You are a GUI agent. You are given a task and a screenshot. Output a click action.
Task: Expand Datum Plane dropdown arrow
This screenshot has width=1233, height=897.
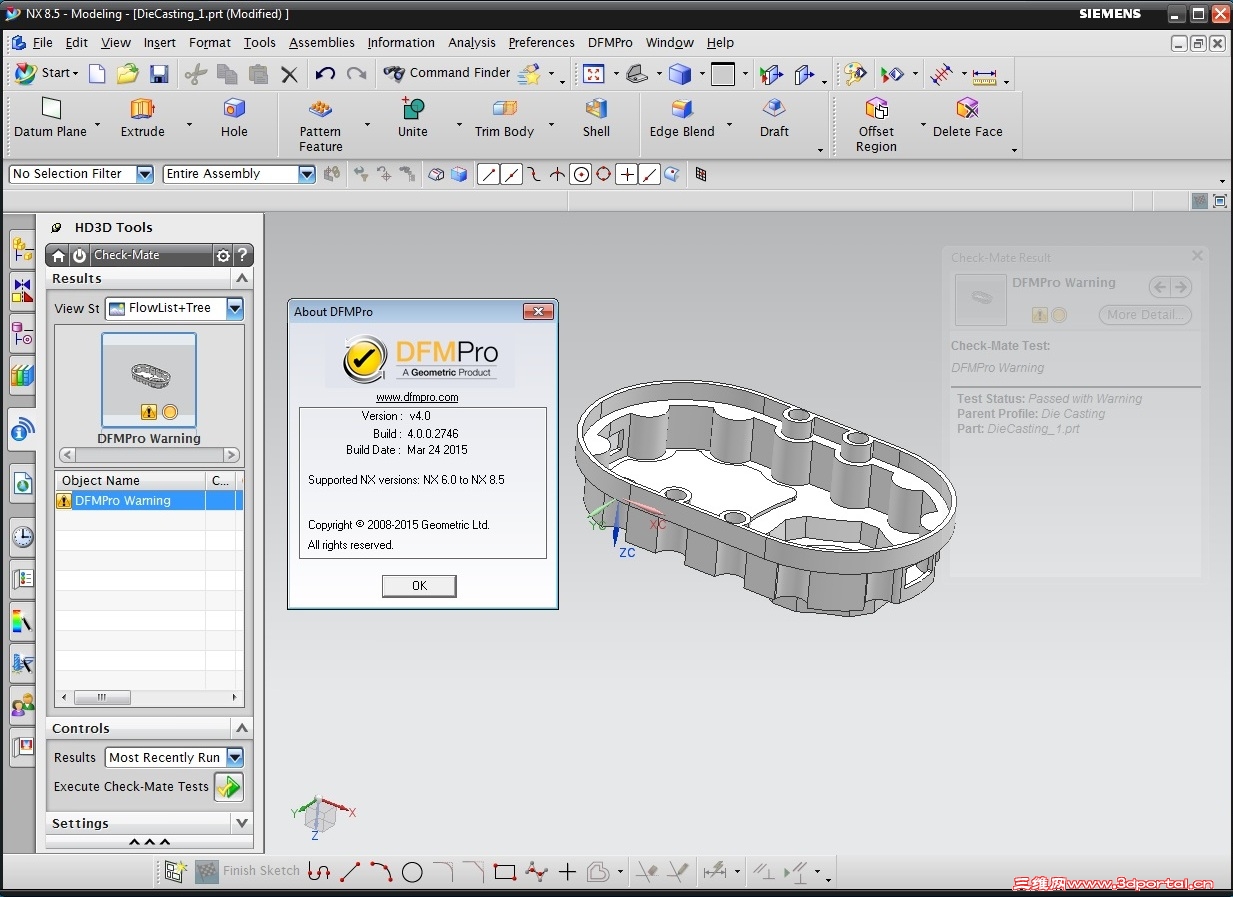click(x=97, y=126)
